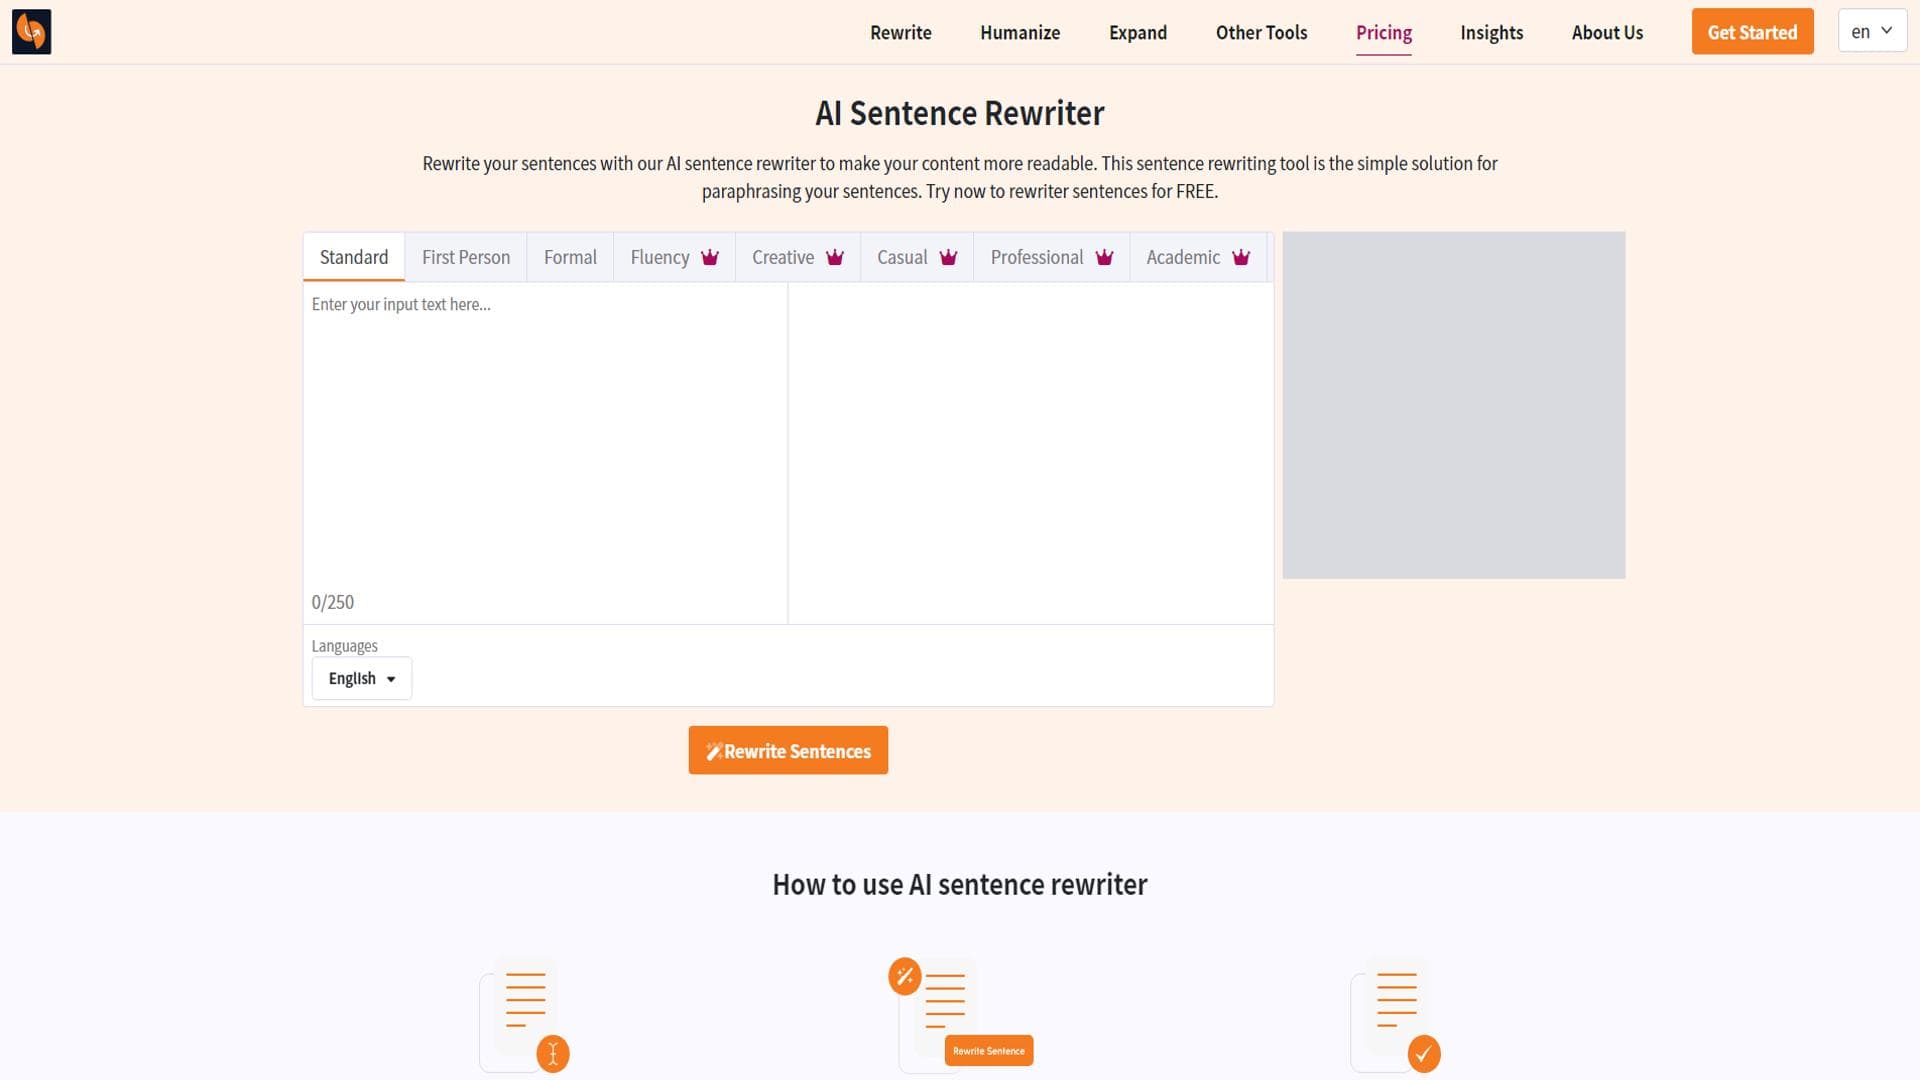Click the crown icon on the Fluency tab
The width and height of the screenshot is (1920, 1080).
(710, 258)
